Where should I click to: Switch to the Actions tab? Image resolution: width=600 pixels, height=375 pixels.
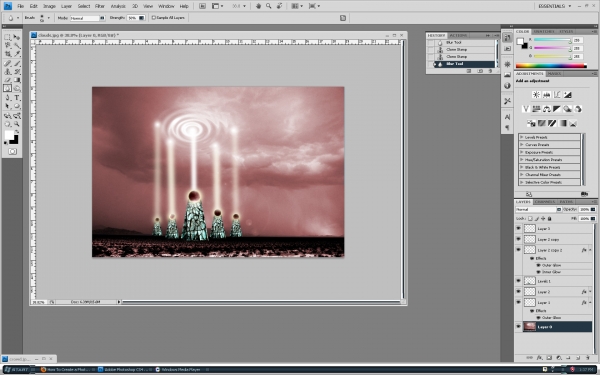pos(458,35)
